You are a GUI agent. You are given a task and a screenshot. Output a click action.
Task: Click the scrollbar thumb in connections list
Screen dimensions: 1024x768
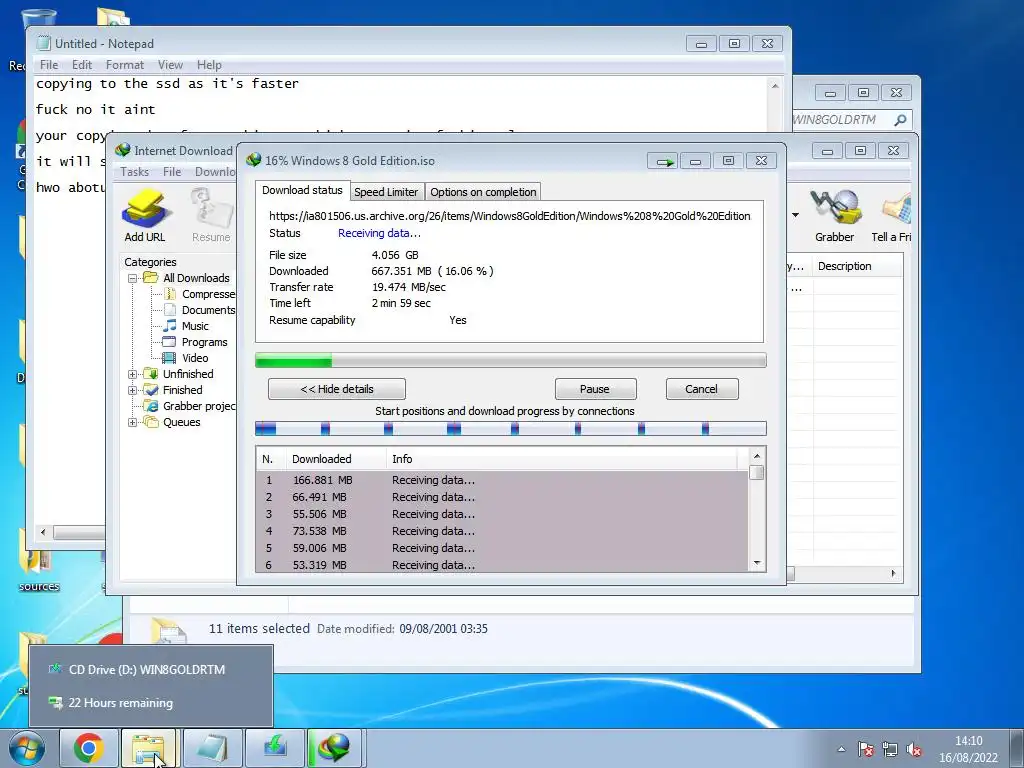click(757, 473)
